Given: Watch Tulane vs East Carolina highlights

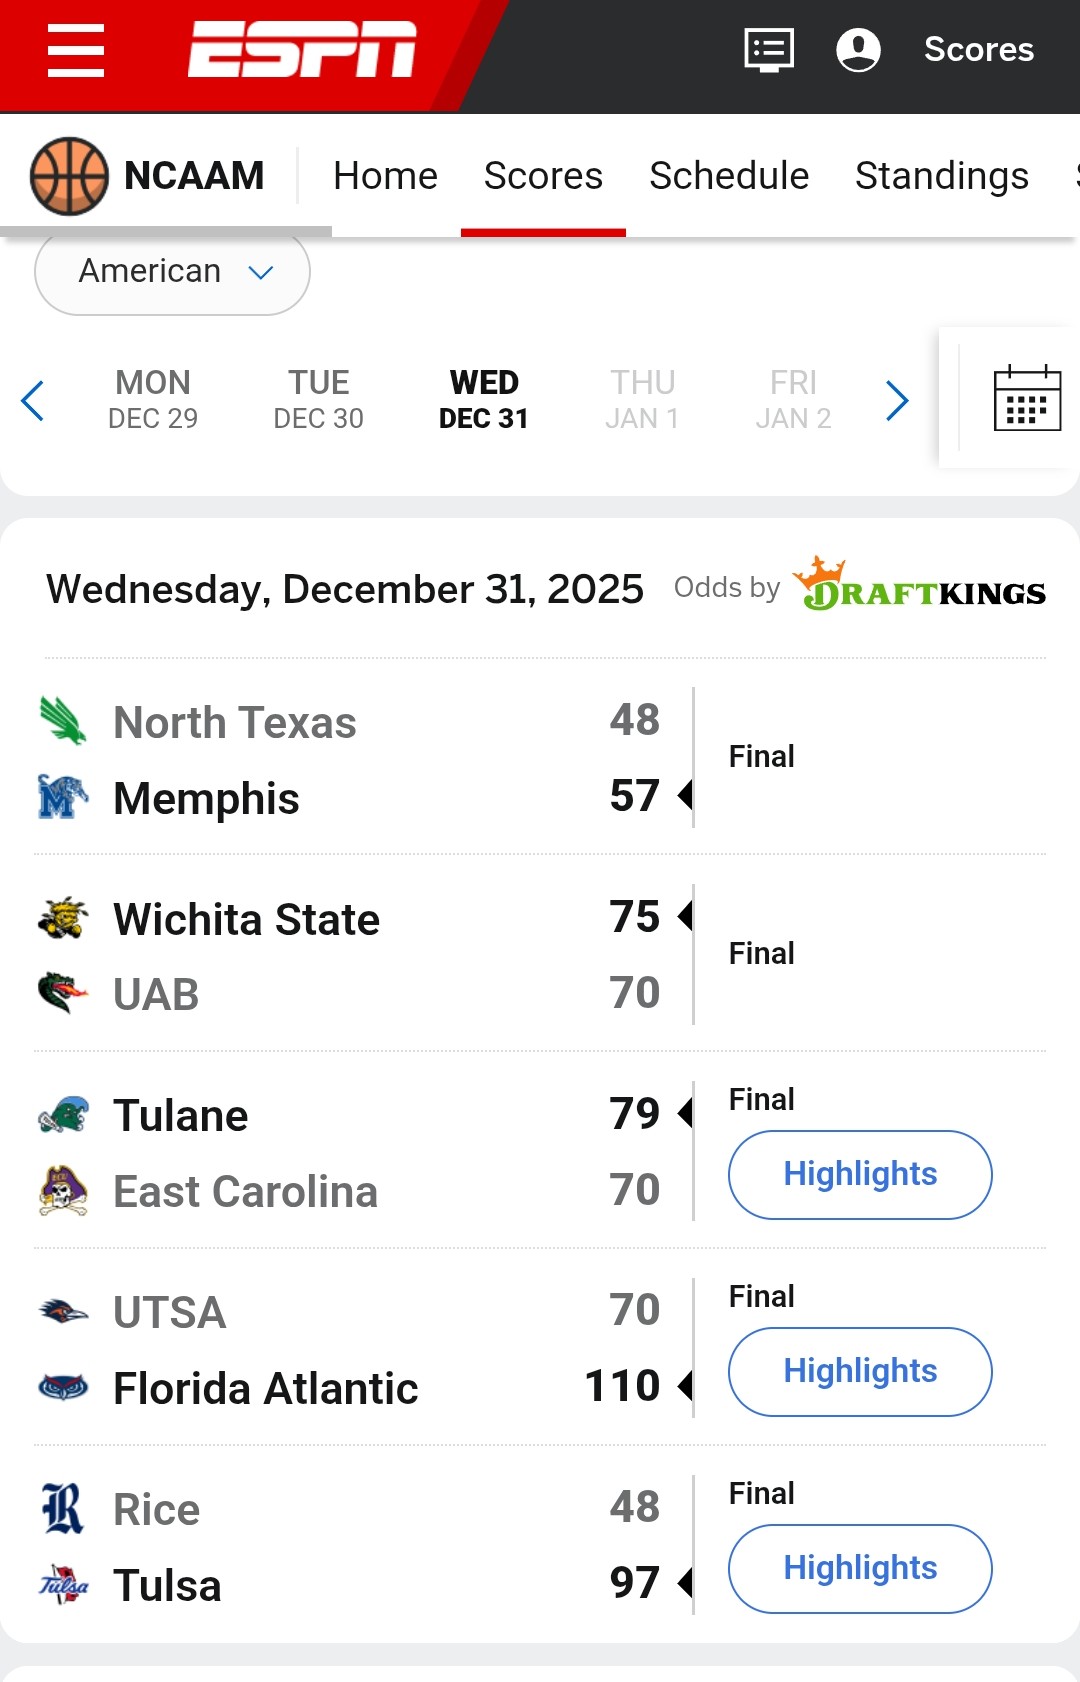Looking at the screenshot, I should point(859,1174).
